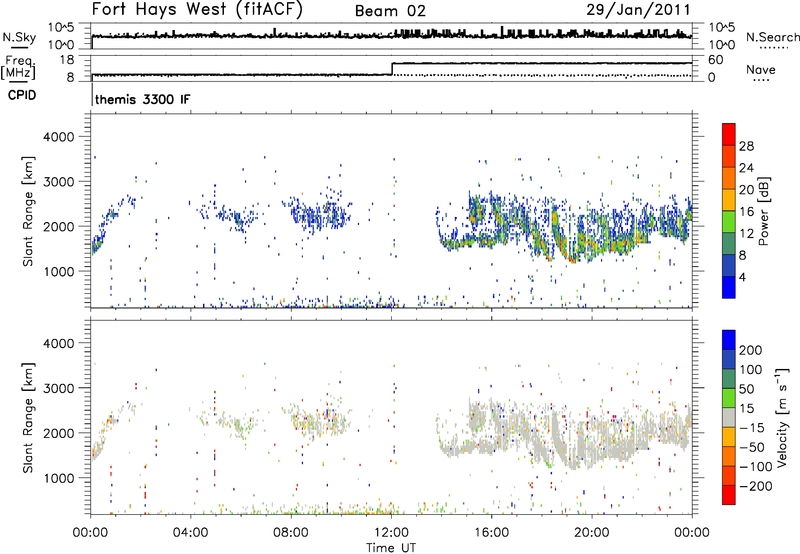Click the '1000' tick on the velocity panel
This screenshot has width=800, height=554.
(58, 478)
